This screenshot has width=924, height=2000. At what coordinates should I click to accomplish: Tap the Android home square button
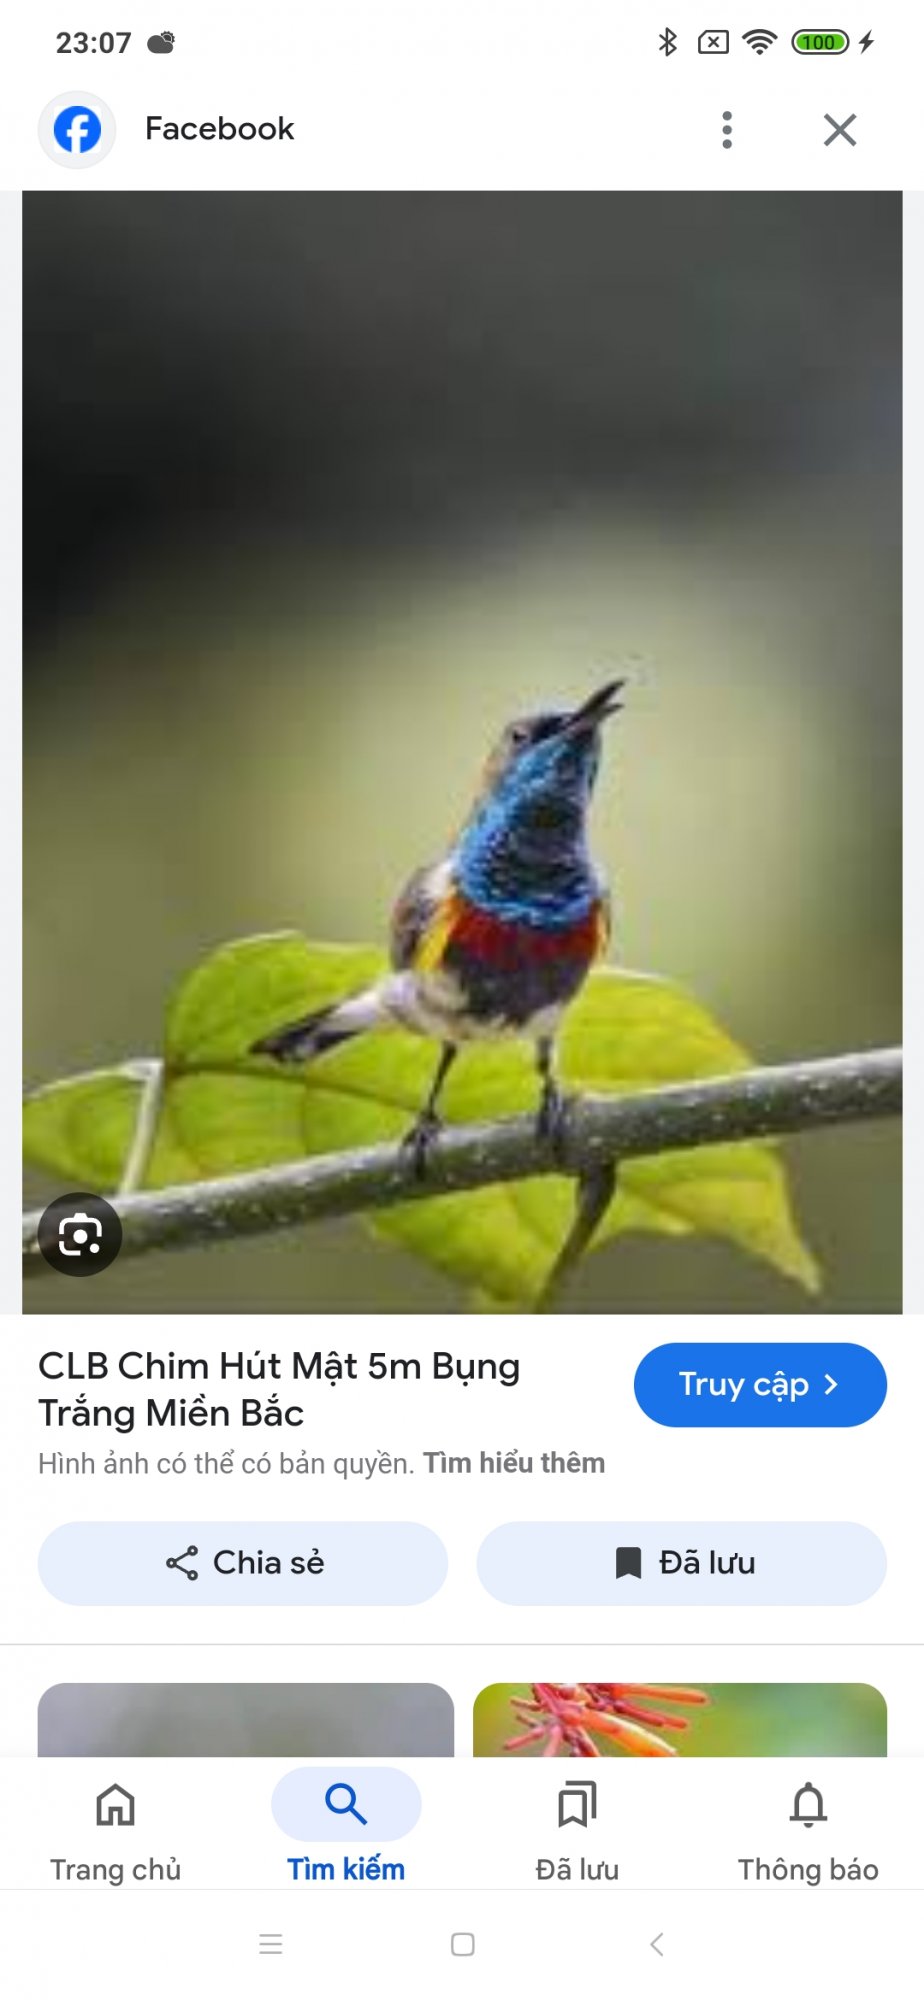click(x=463, y=1944)
